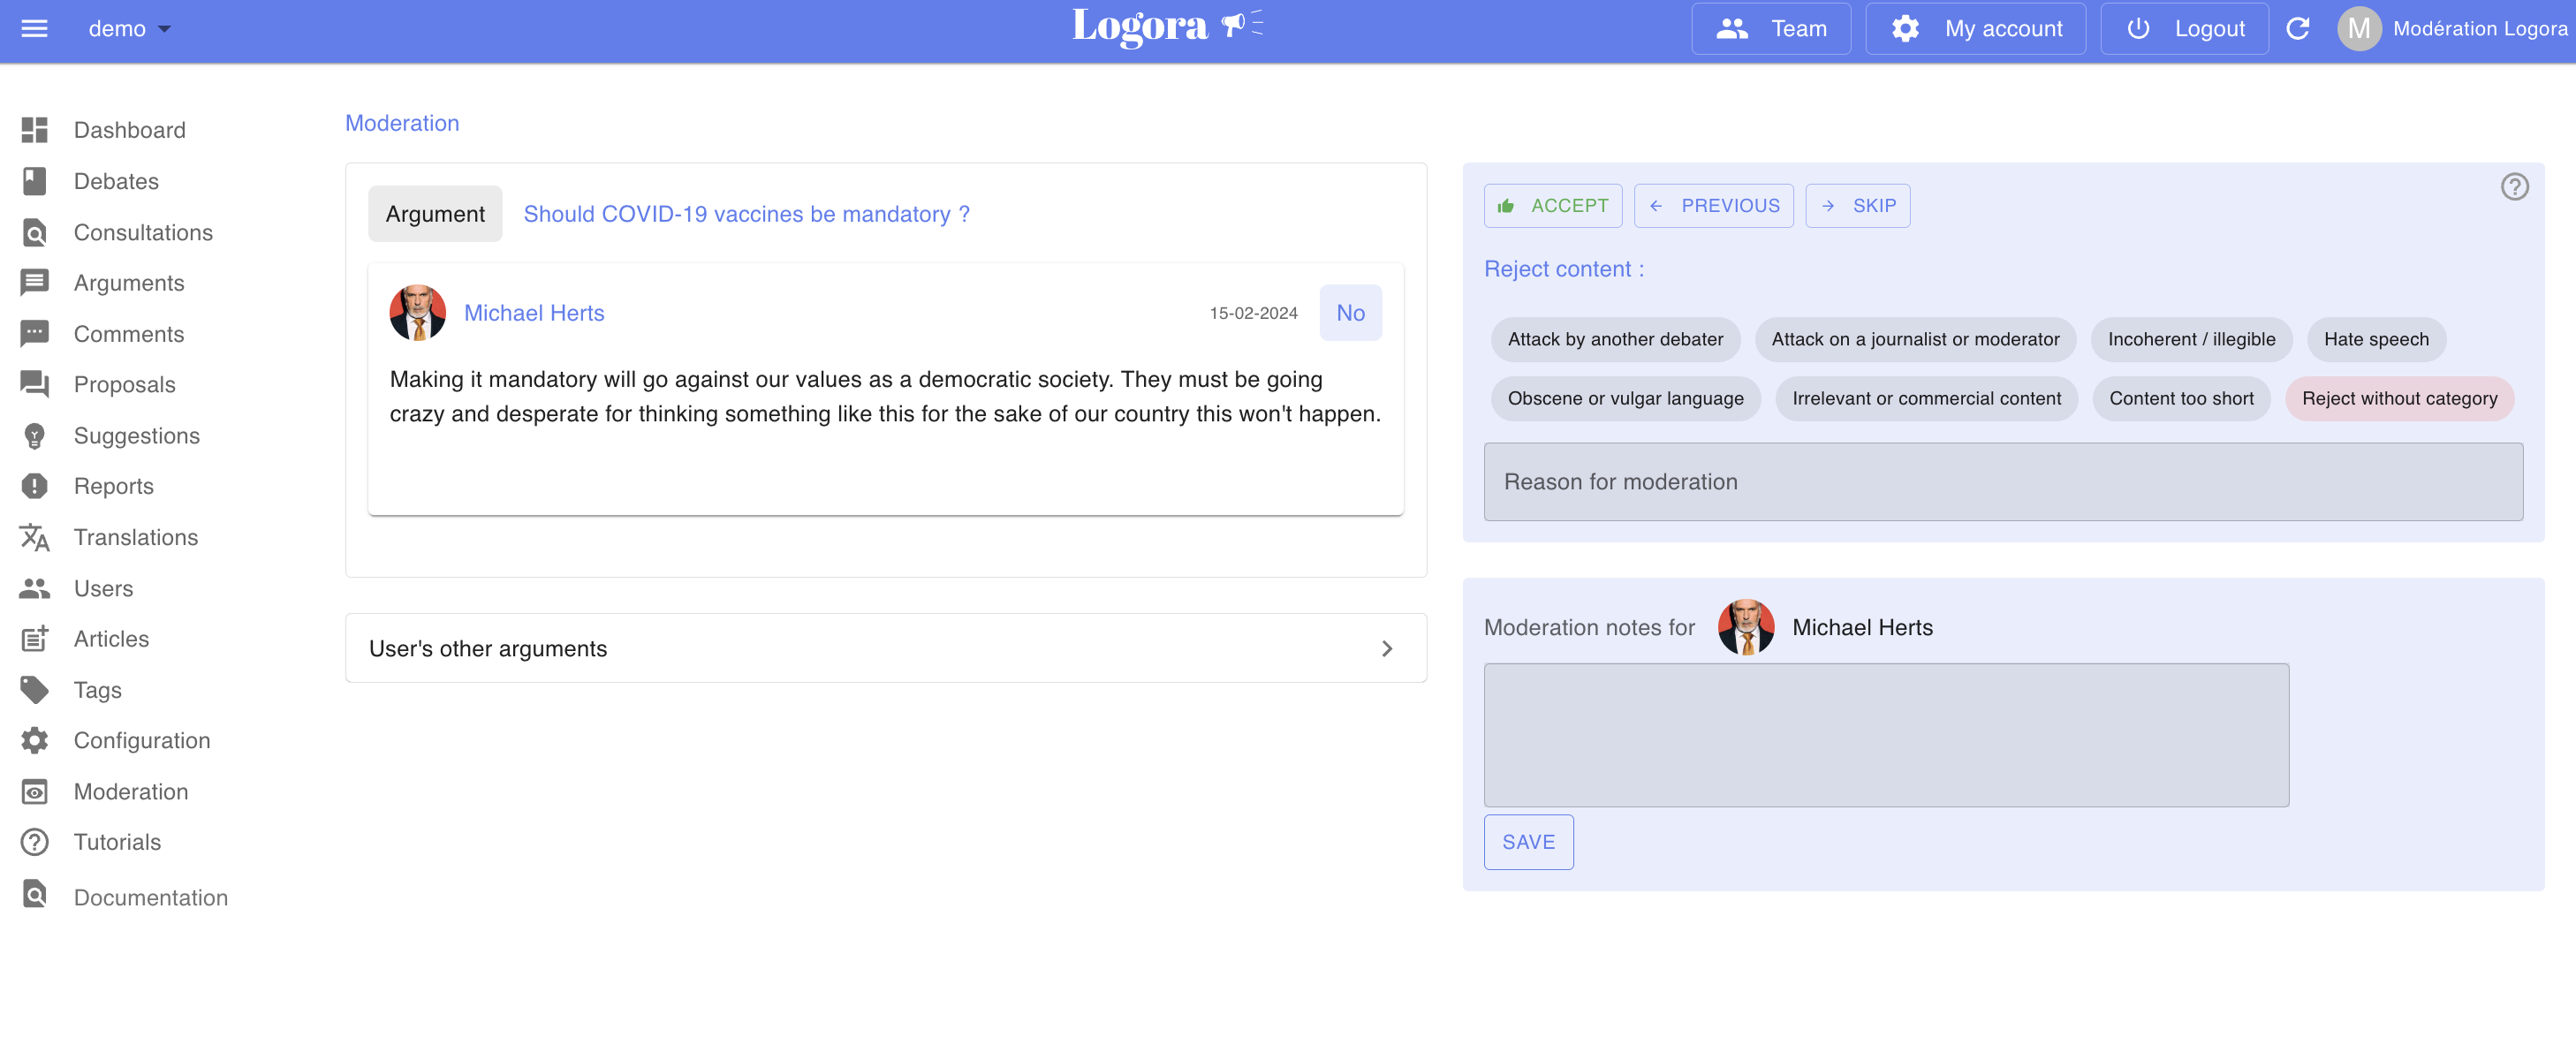Choose Incoherent / illegible reason
The image size is (2576, 1060).
[2191, 339]
